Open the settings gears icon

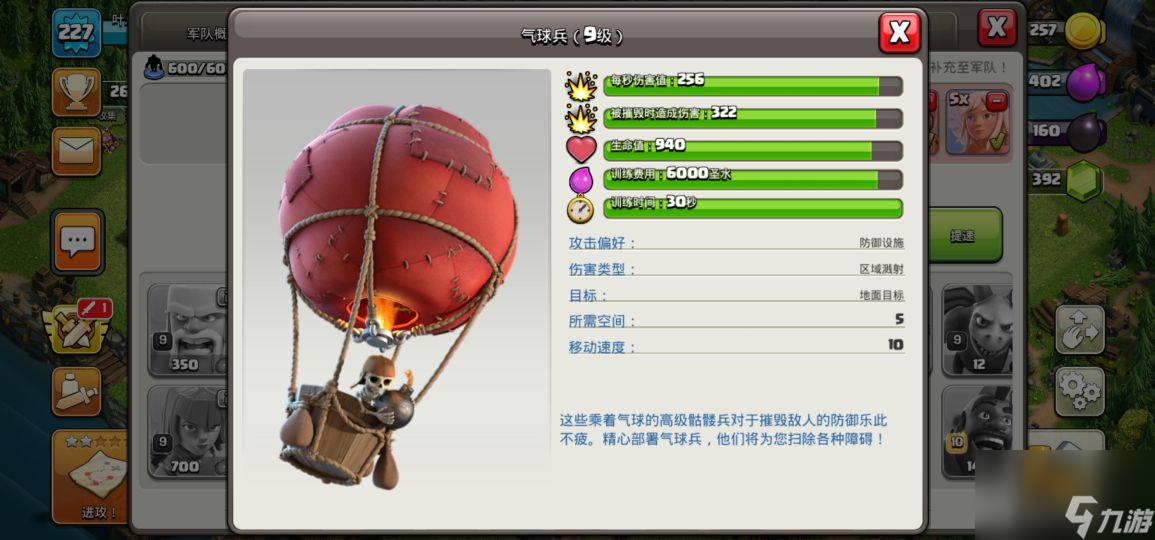coord(1080,391)
